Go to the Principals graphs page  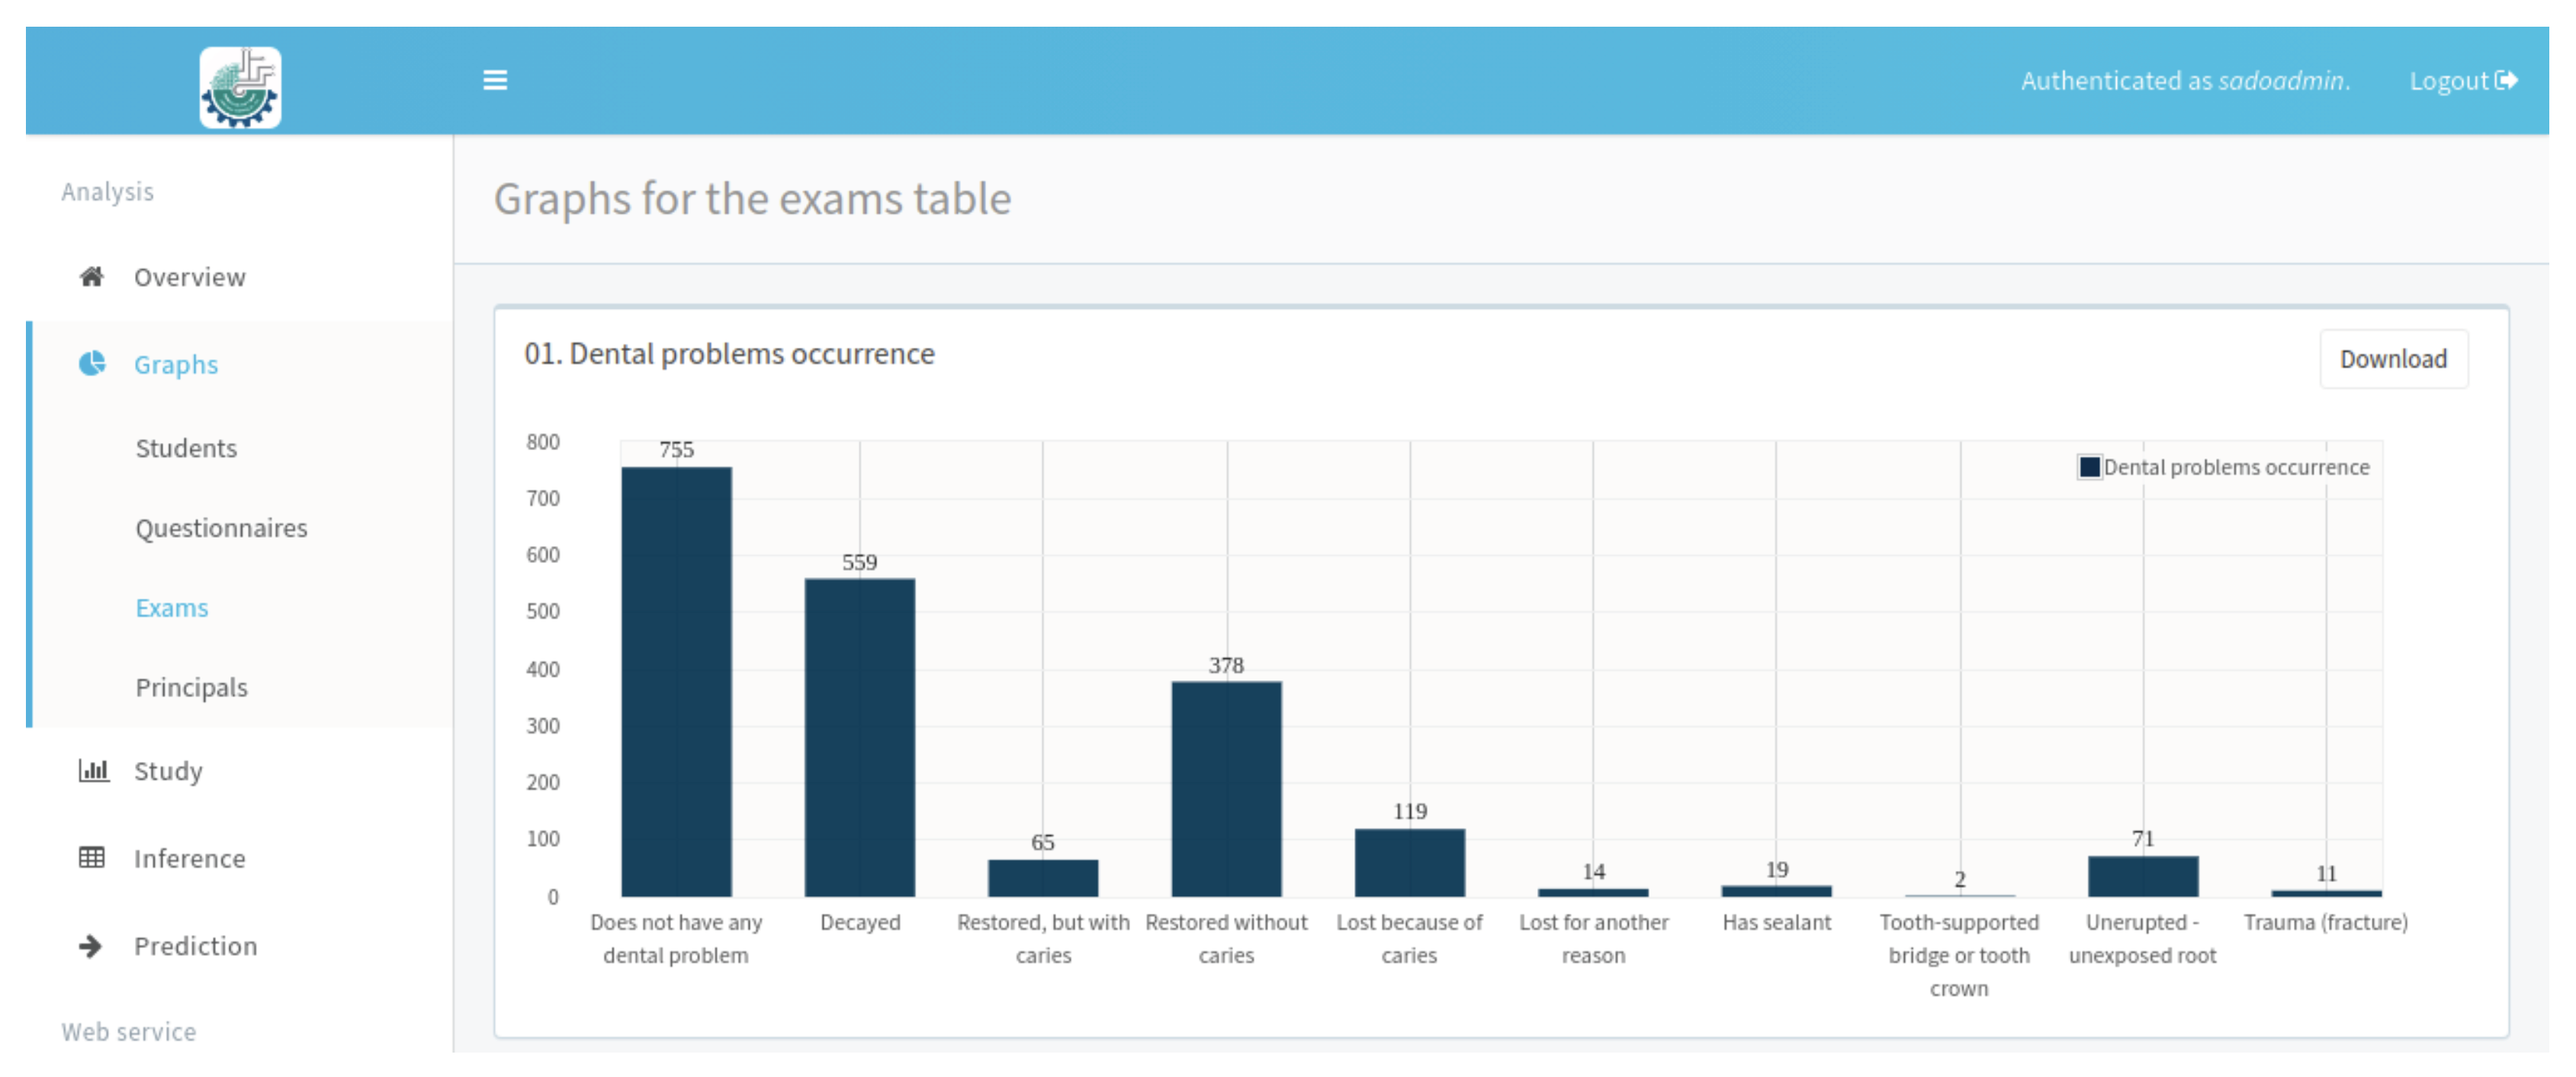(191, 688)
